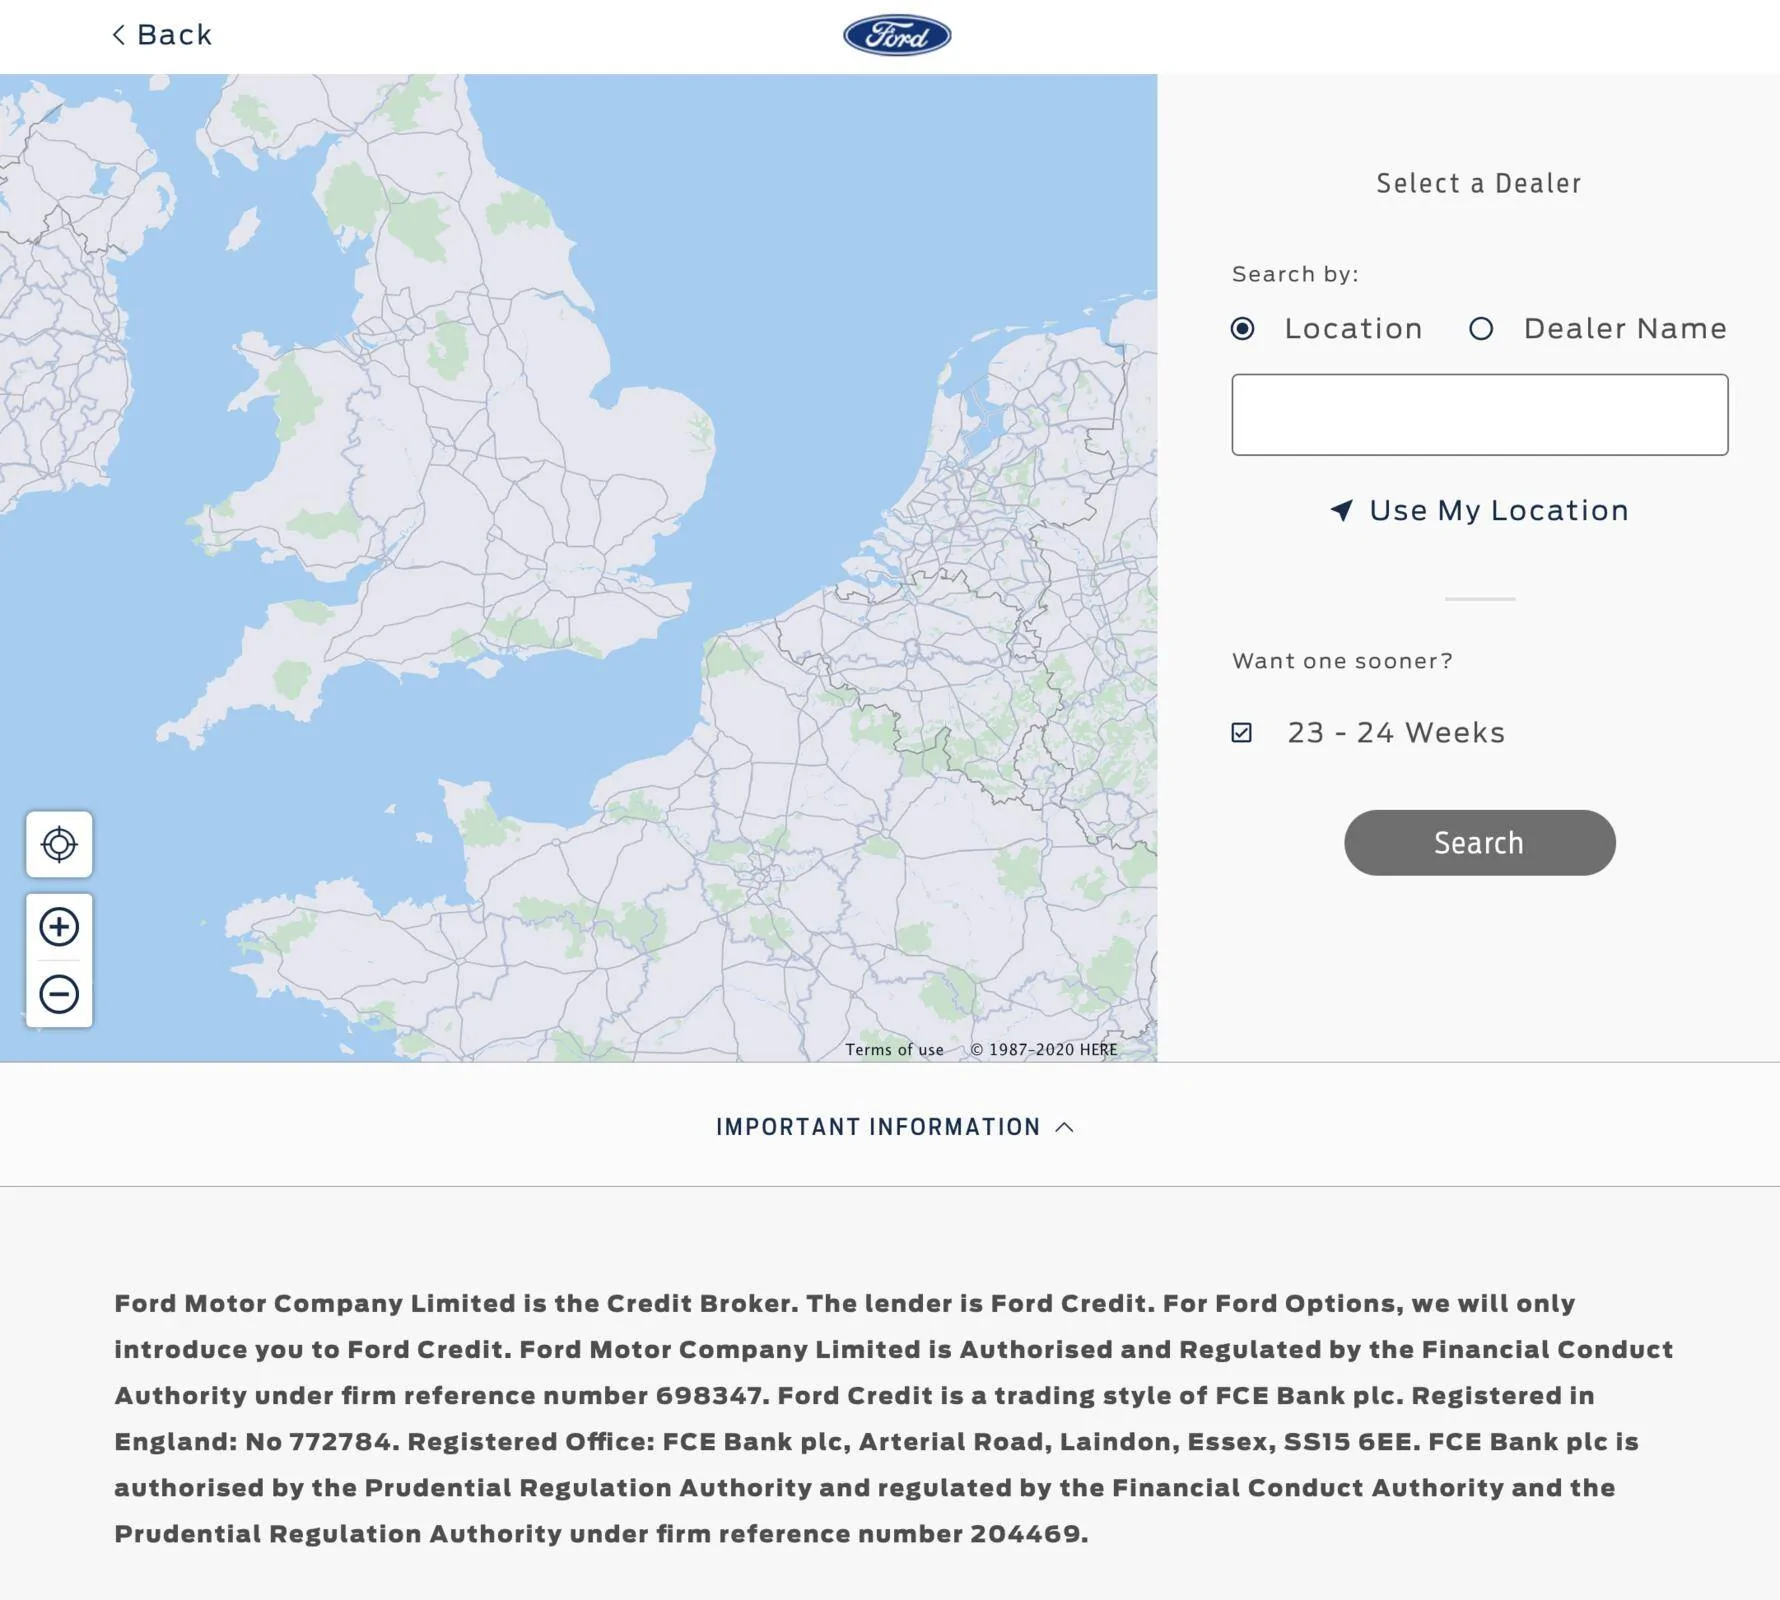Click the Ford Motor Company disclaimer paragraph
The height and width of the screenshot is (1600, 1780).
point(893,1418)
